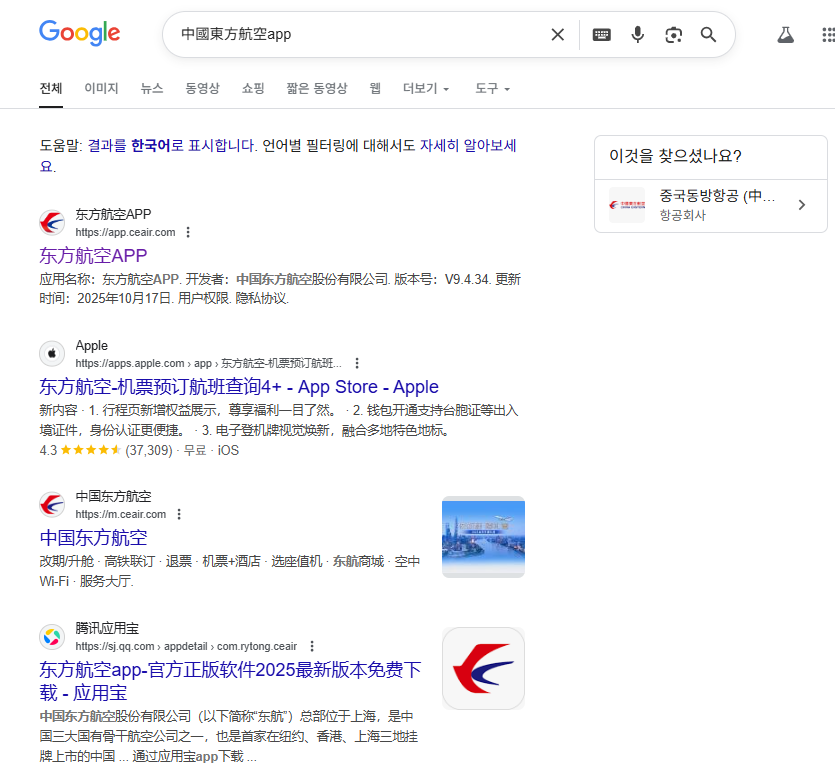Image resolution: width=835 pixels, height=766 pixels.
Task: Click the Apple favicon icon
Action: [52, 354]
